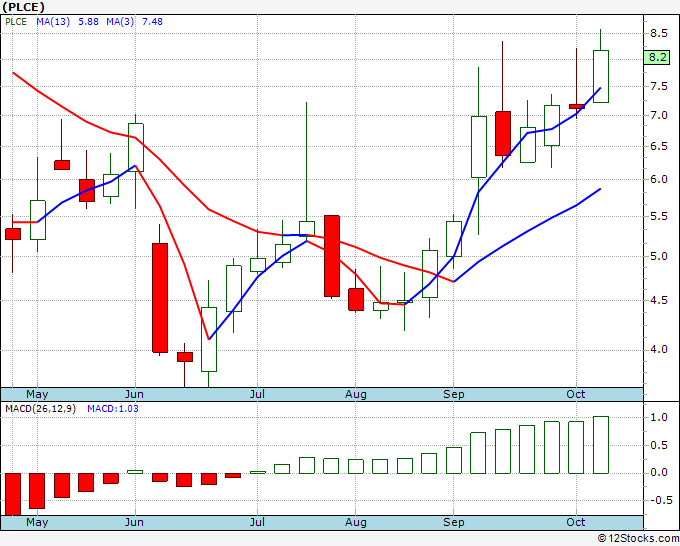Click the rightmost green MACD histogram bar
This screenshot has width=680, height=546.
pos(601,445)
